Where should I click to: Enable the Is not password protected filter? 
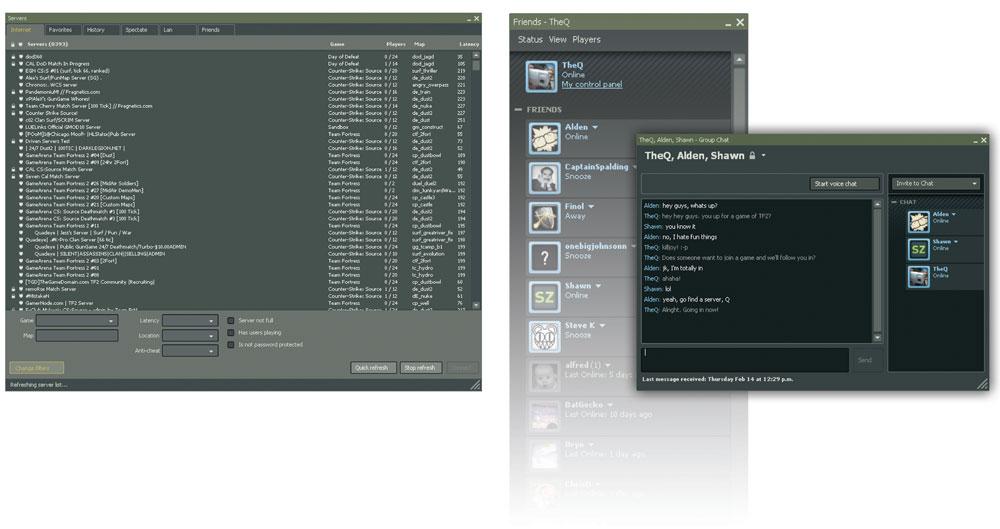[x=231, y=345]
